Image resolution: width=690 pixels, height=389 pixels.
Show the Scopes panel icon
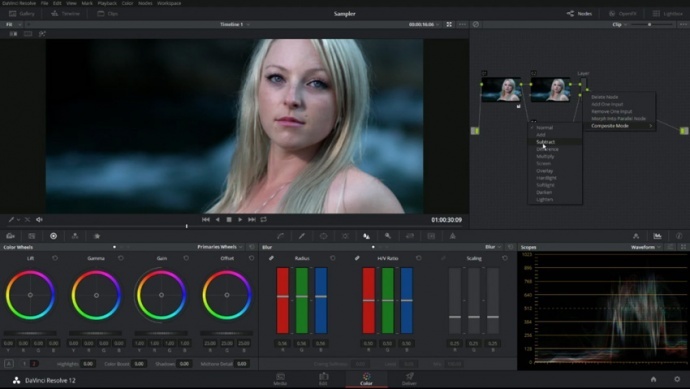657,236
